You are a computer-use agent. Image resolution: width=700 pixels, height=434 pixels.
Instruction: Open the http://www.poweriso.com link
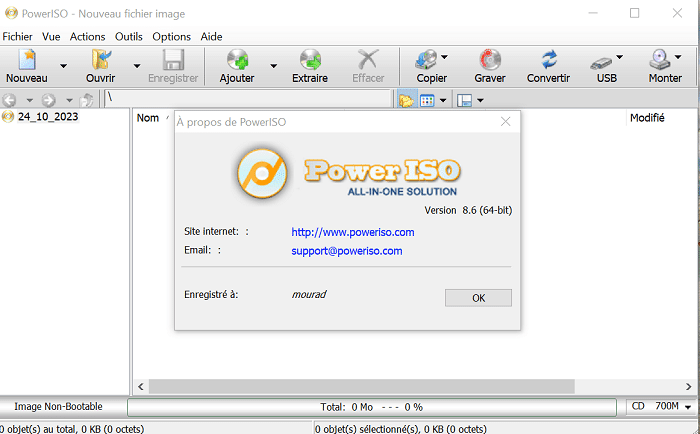click(353, 232)
